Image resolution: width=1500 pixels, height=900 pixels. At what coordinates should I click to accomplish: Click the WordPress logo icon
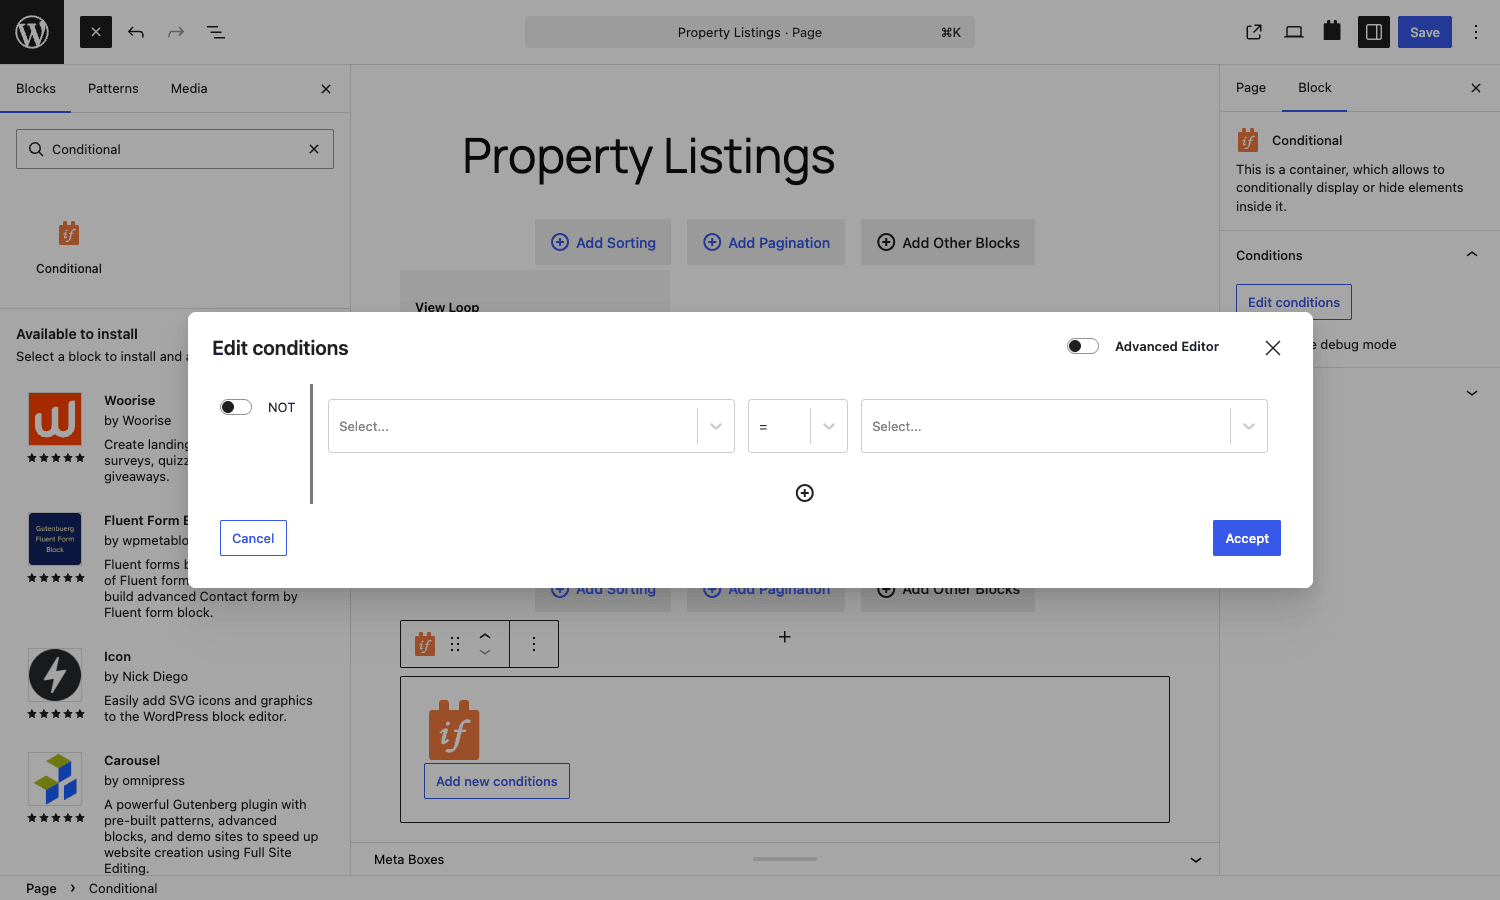tap(32, 32)
